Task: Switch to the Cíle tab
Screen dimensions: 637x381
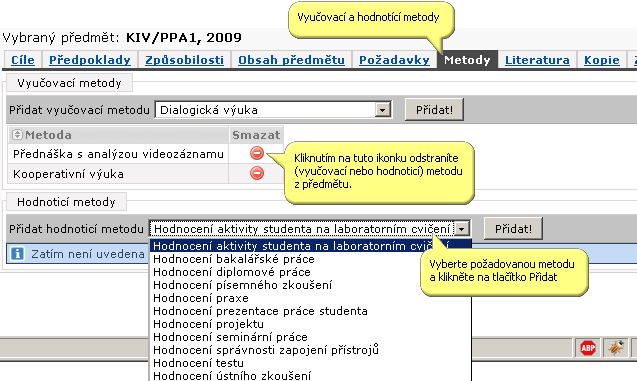Action: point(23,60)
